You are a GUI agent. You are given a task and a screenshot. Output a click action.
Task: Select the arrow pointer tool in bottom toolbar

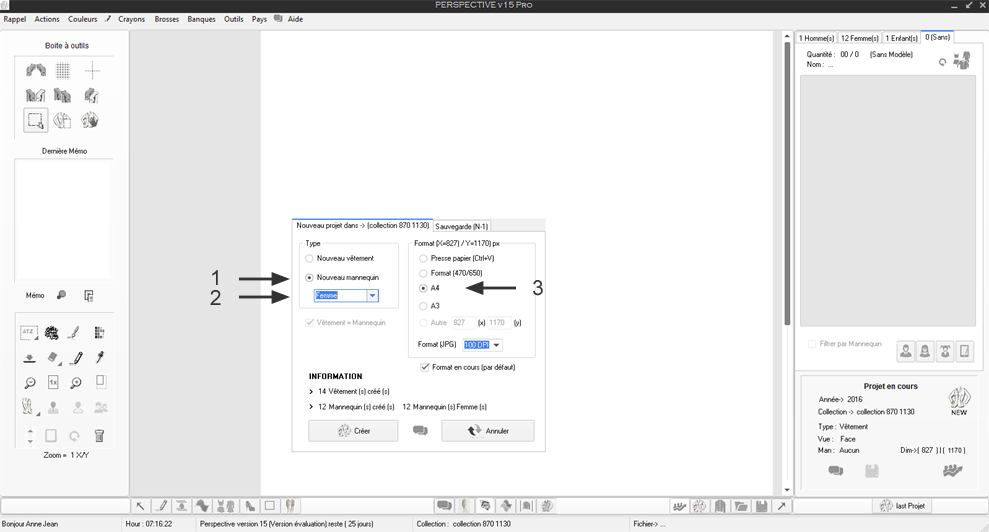point(140,506)
